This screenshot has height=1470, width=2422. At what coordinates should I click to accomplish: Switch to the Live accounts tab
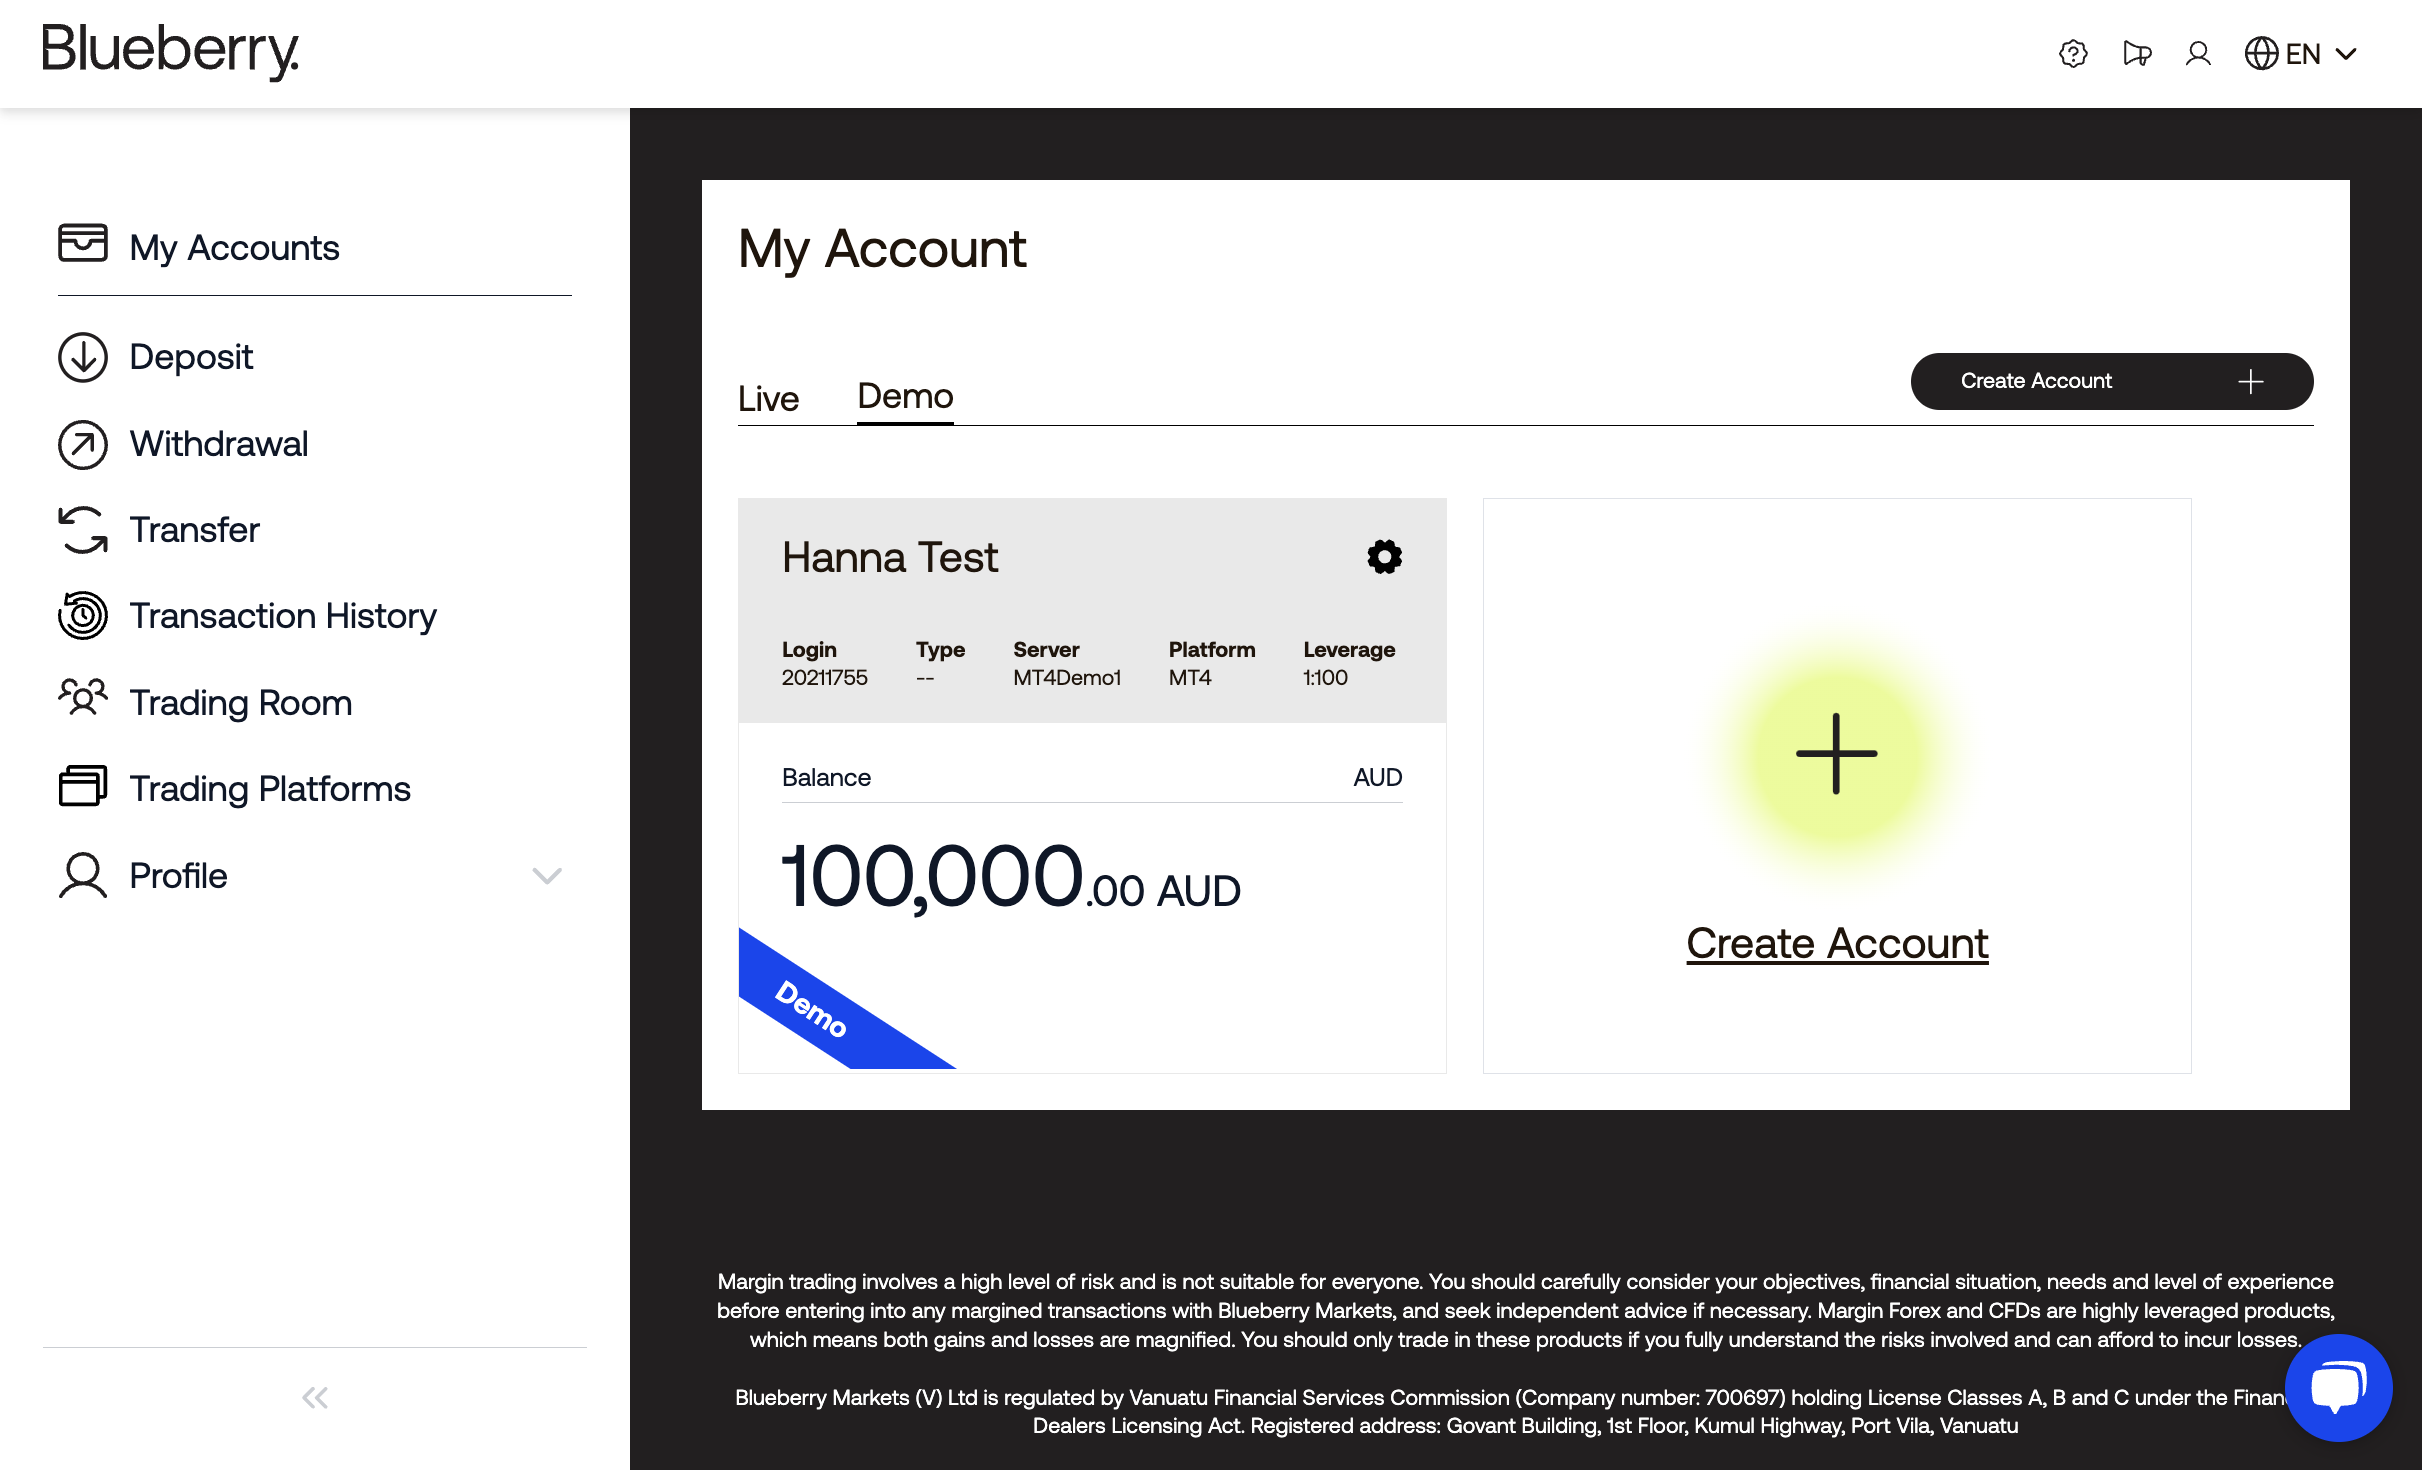768,399
